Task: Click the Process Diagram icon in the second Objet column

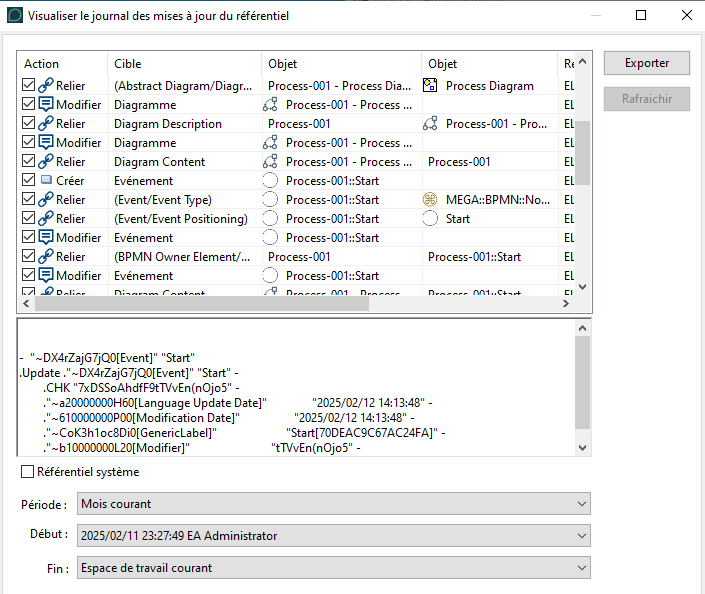Action: click(431, 86)
